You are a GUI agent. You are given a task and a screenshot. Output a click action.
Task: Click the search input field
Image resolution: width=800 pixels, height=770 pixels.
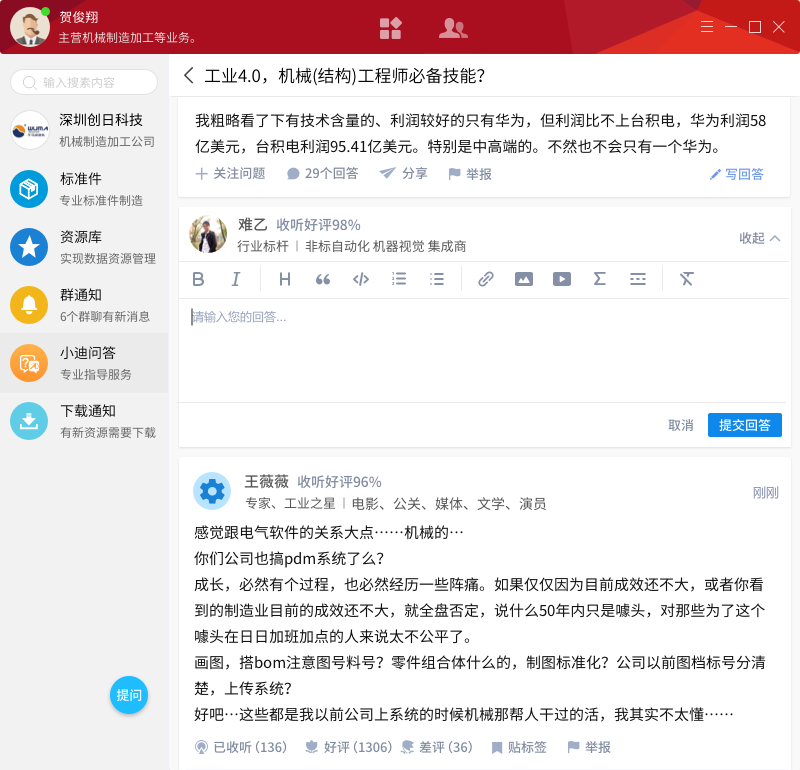coord(84,82)
